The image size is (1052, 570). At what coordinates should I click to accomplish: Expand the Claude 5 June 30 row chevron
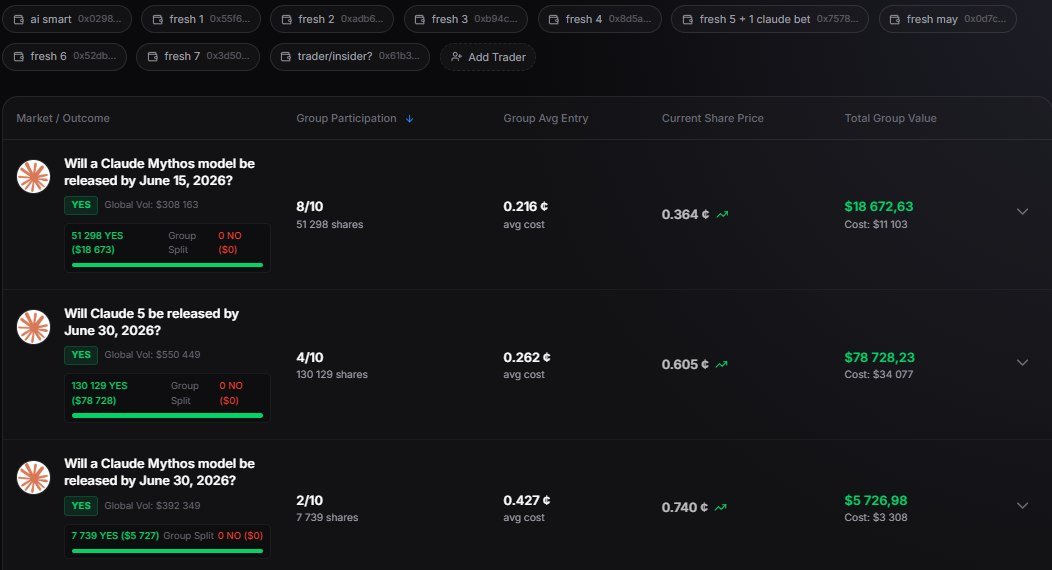click(x=1022, y=362)
